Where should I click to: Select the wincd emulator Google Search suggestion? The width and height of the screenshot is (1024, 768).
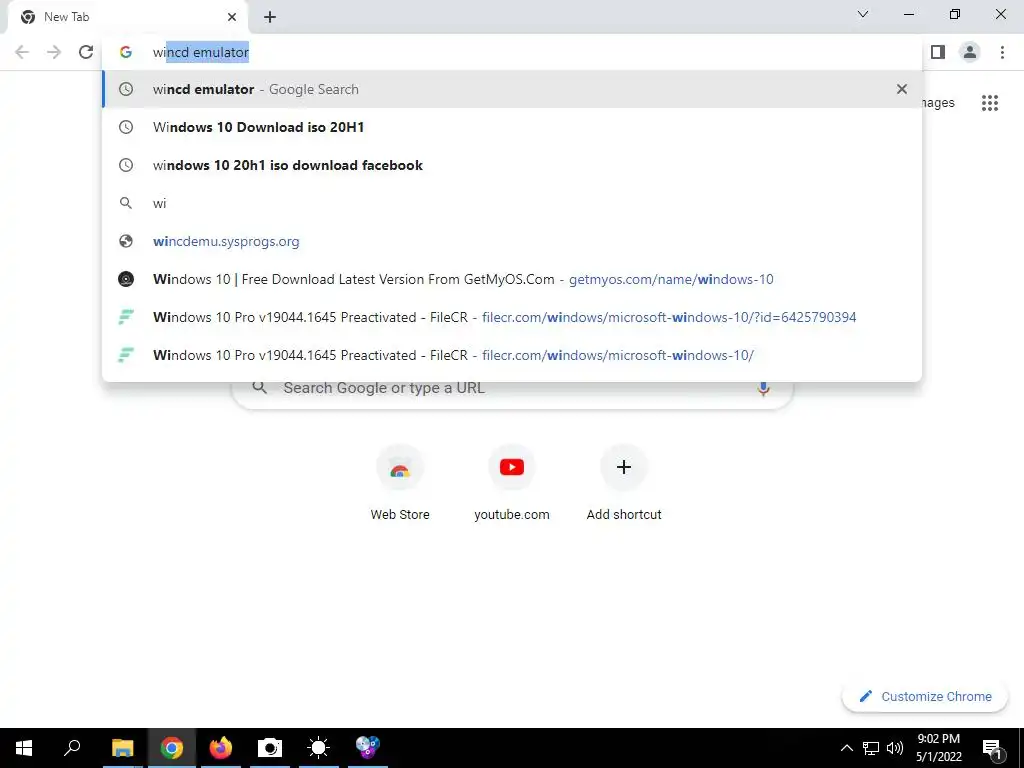pyautogui.click(x=512, y=89)
